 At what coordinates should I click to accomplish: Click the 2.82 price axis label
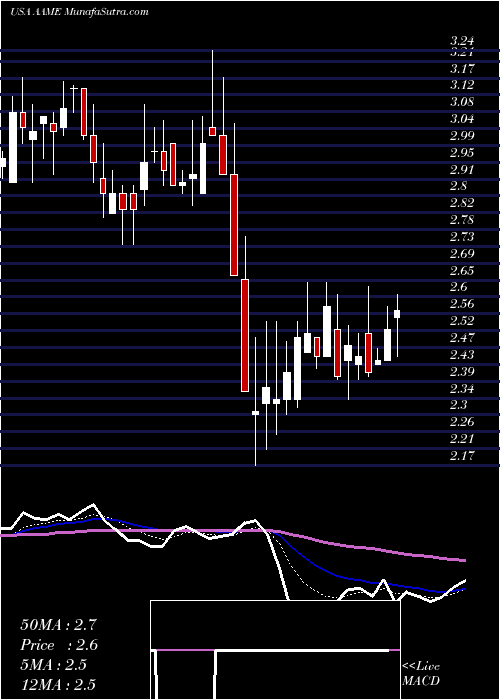click(462, 203)
